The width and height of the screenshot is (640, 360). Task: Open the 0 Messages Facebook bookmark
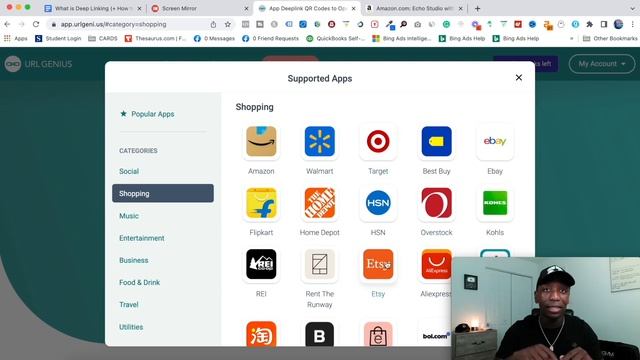214,38
